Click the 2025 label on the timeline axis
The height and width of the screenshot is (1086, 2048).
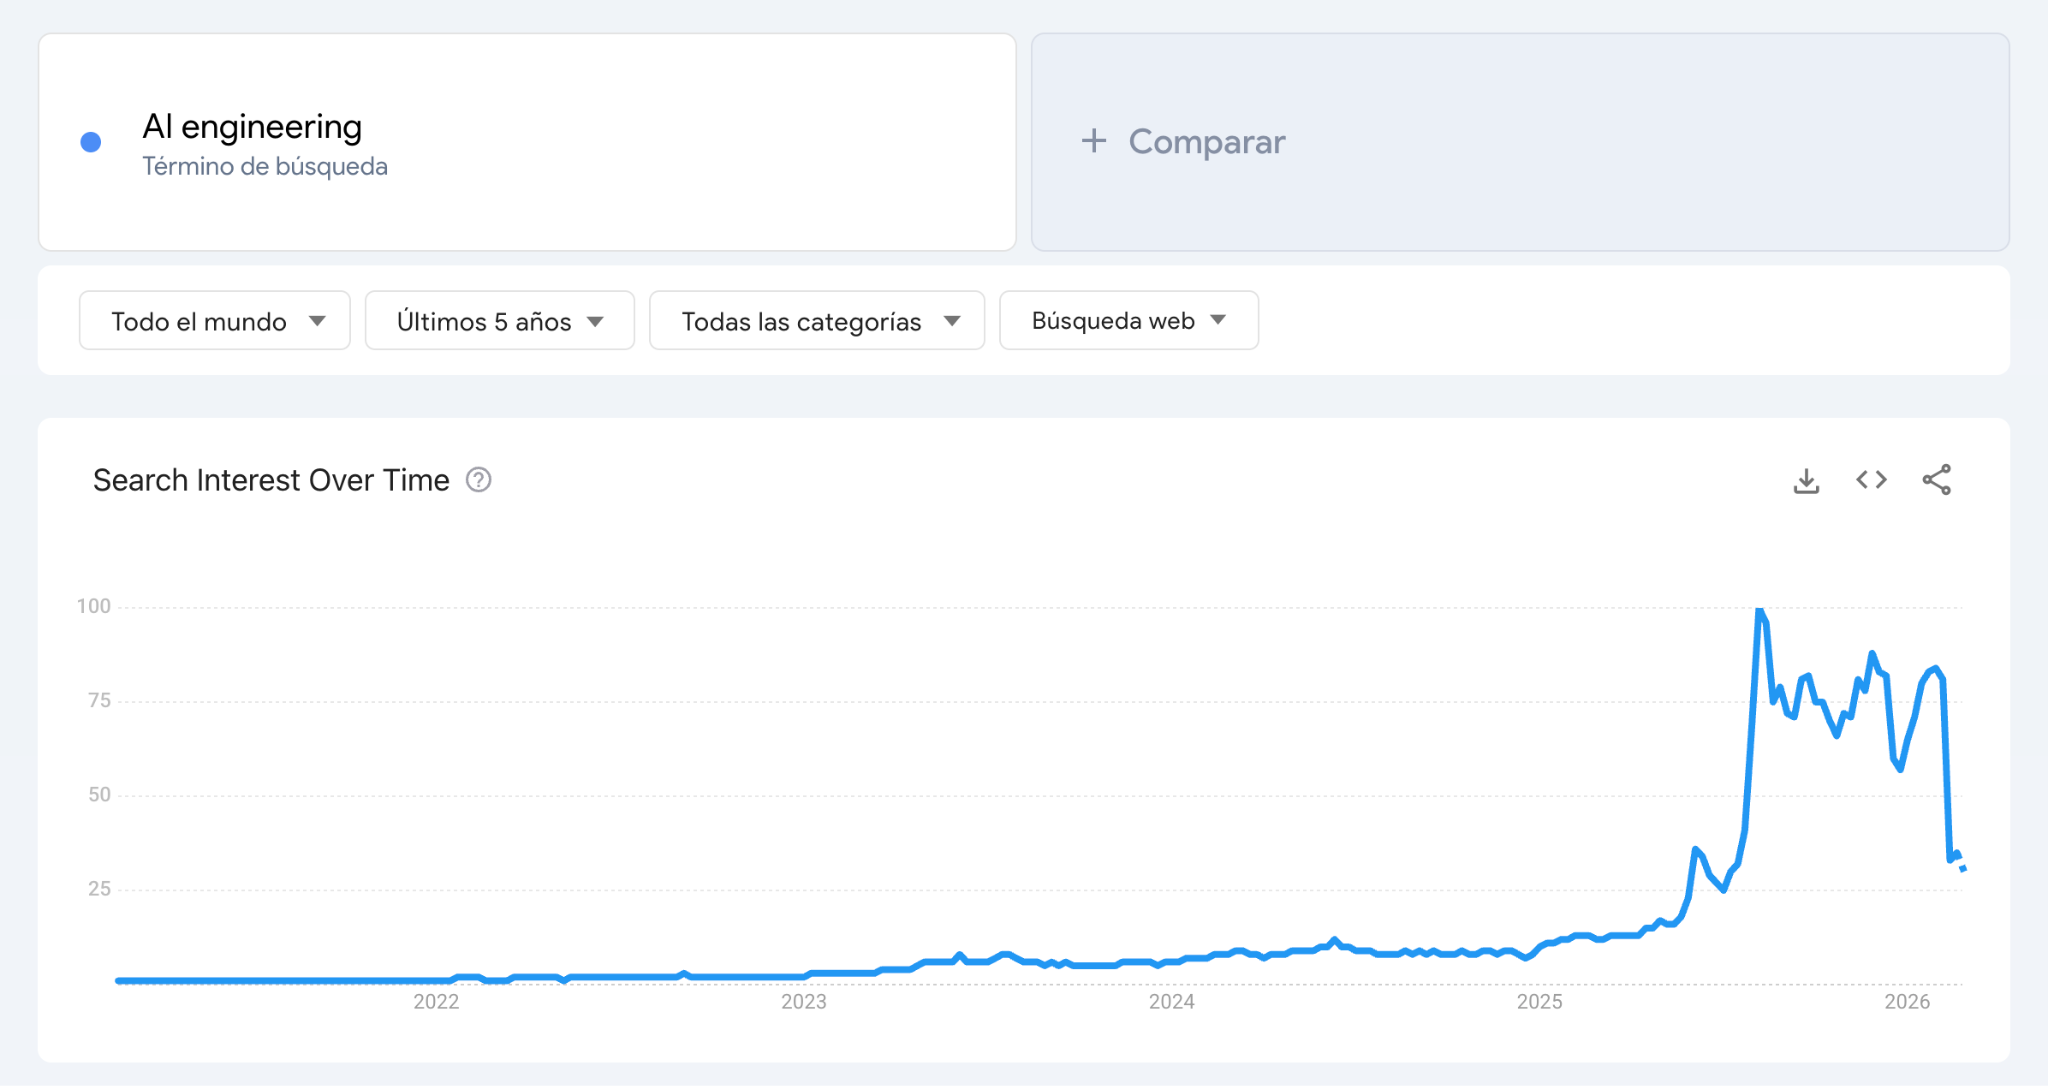(x=1539, y=1002)
